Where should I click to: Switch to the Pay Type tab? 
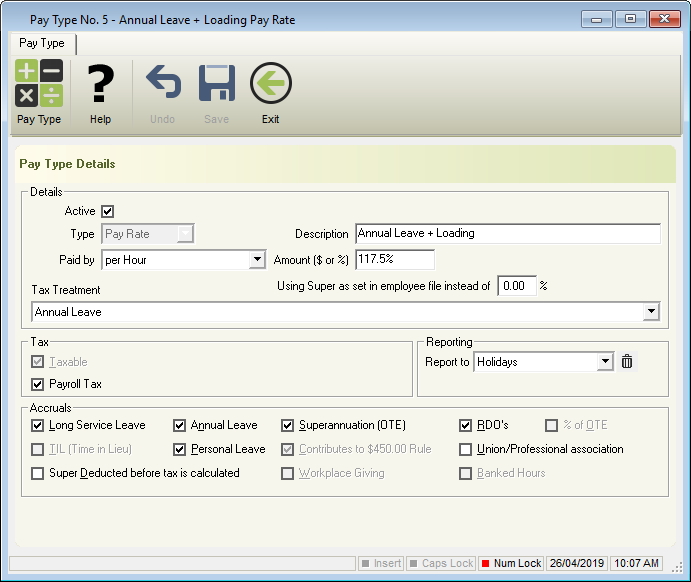pyautogui.click(x=42, y=43)
